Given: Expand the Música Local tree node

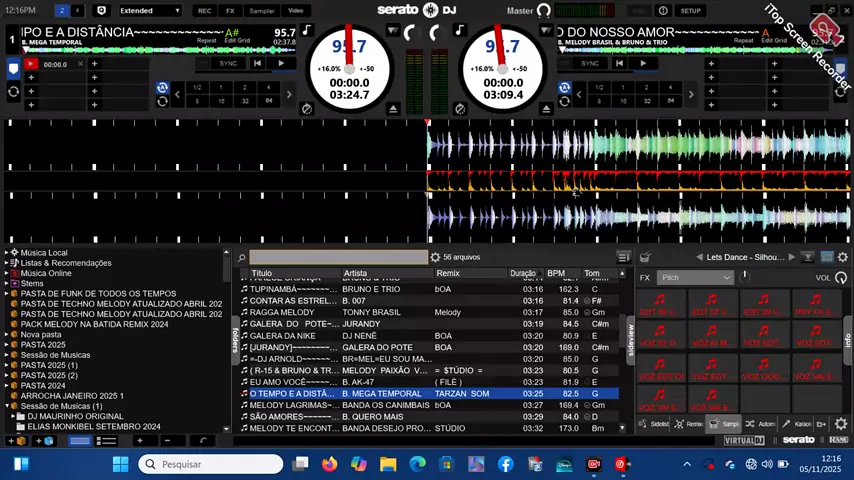Looking at the screenshot, I should pos(7,252).
